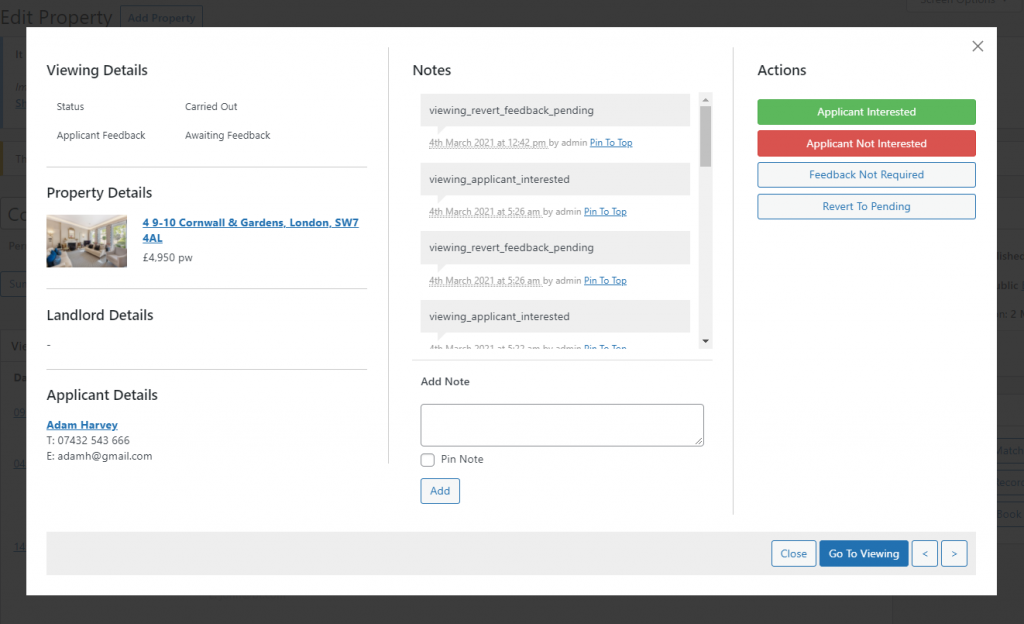The width and height of the screenshot is (1024, 624).
Task: Close the viewing popup with the Close button
Action: [793, 553]
